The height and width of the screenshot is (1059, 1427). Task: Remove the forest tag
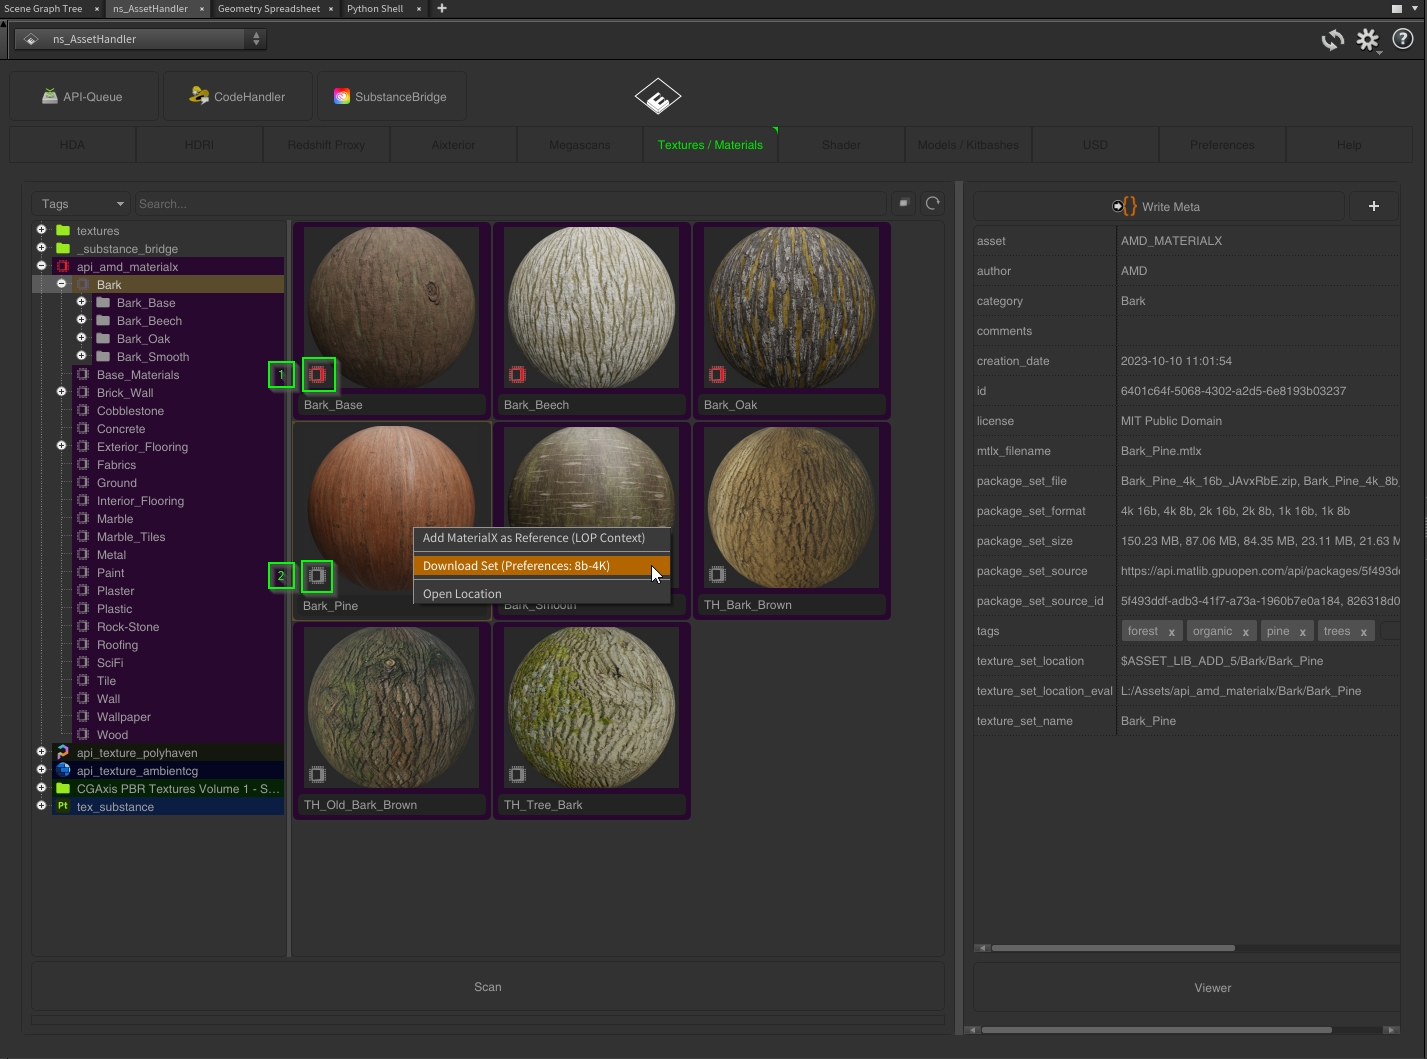(x=1171, y=632)
